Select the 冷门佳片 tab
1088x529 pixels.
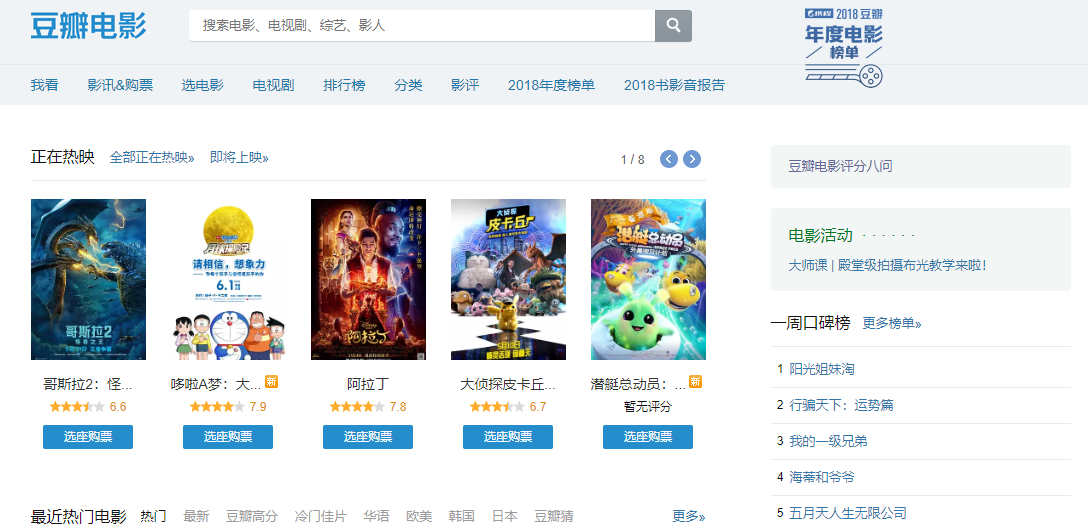(x=321, y=517)
